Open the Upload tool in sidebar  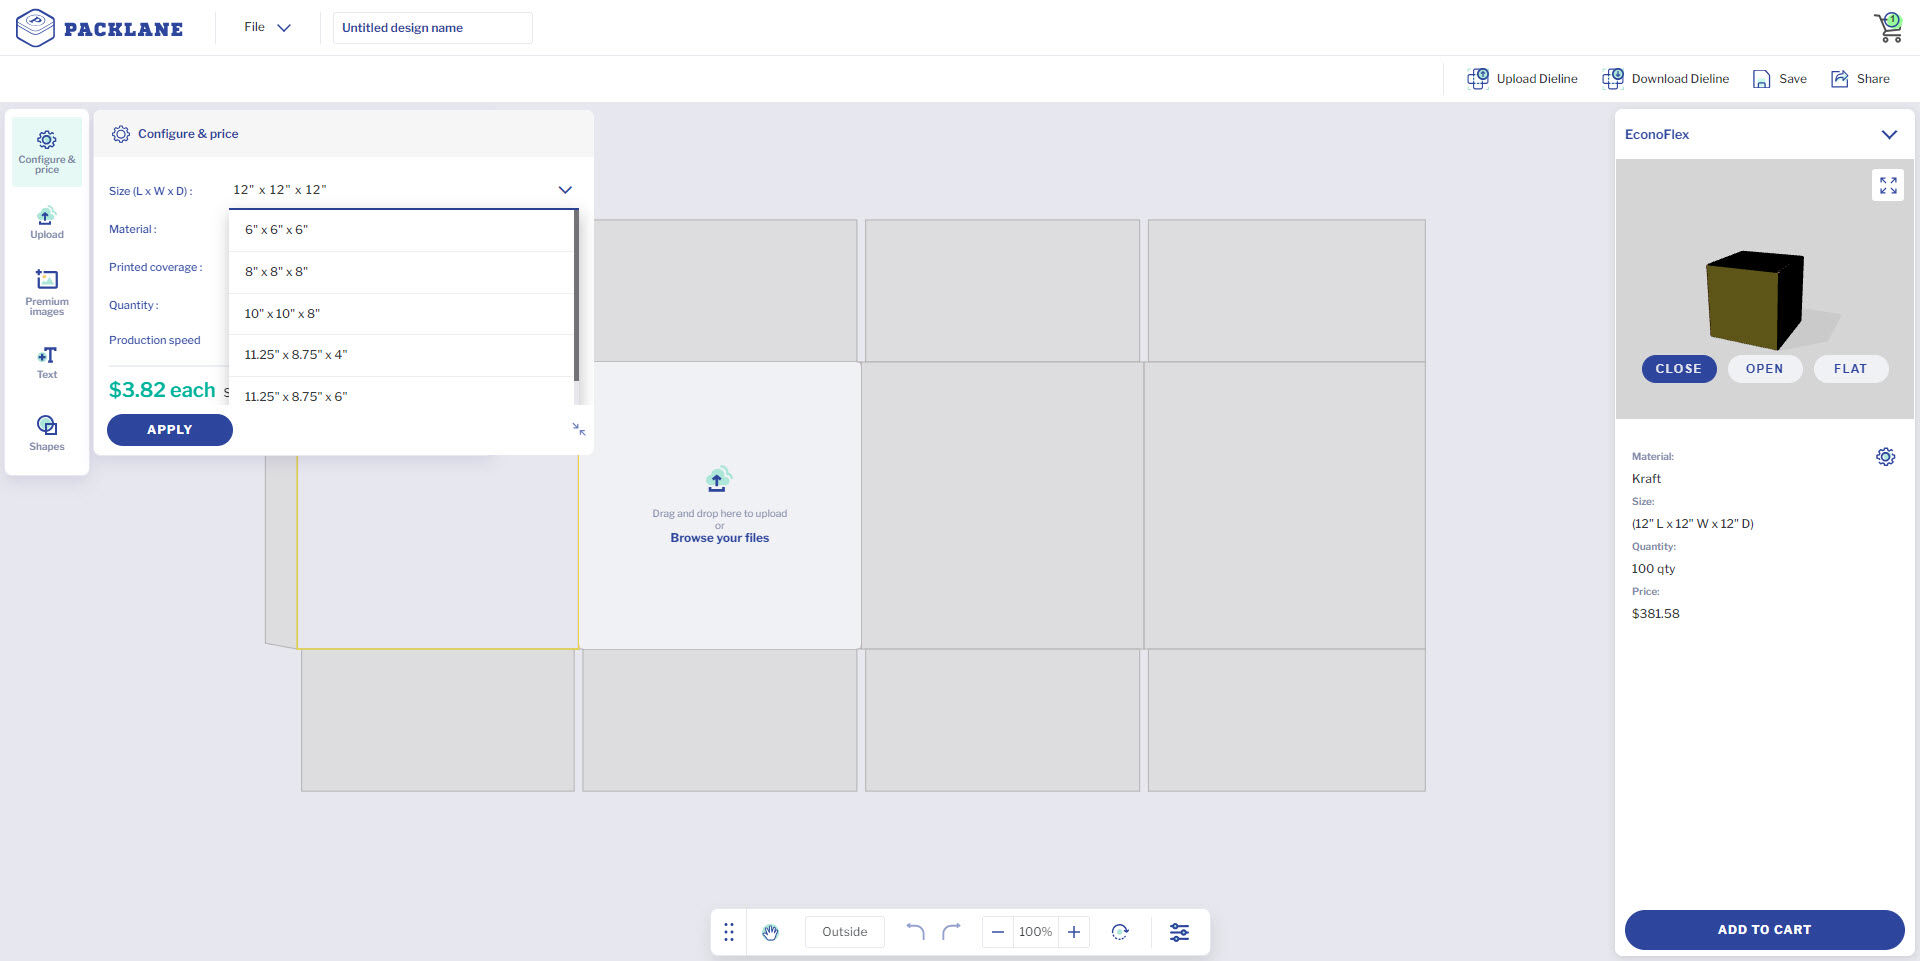(46, 223)
